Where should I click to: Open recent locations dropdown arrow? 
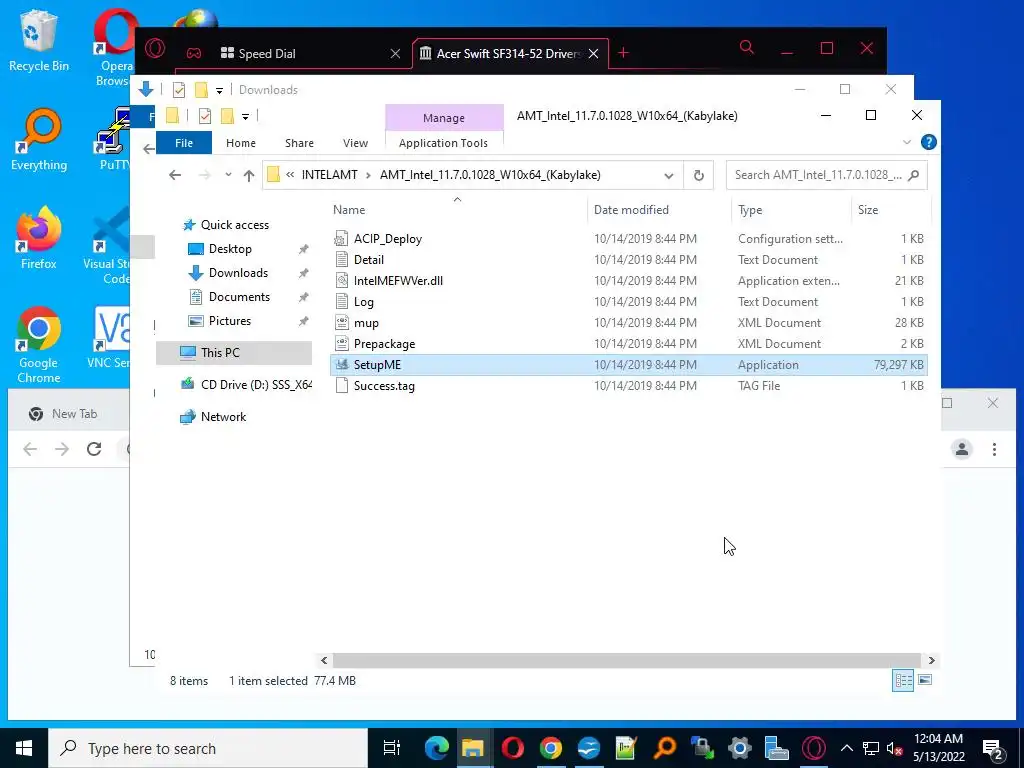click(x=228, y=175)
